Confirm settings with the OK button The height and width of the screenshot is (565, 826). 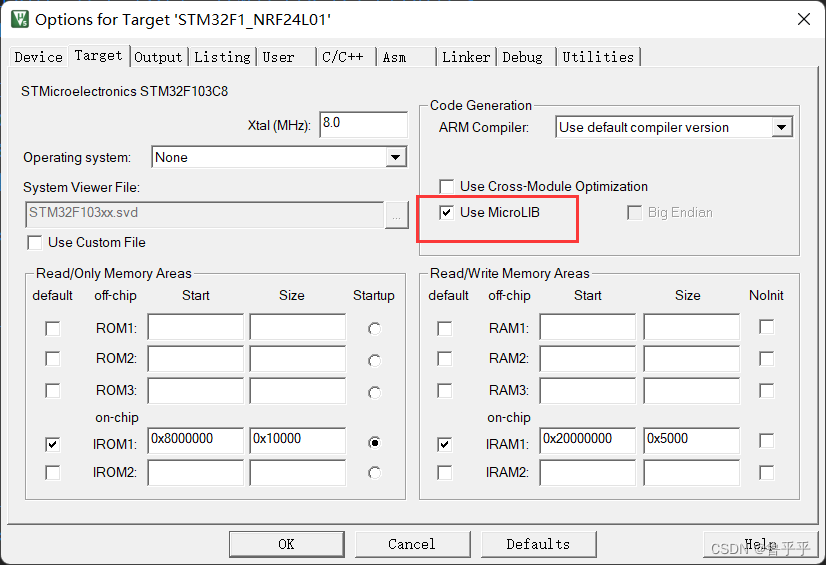pos(287,544)
